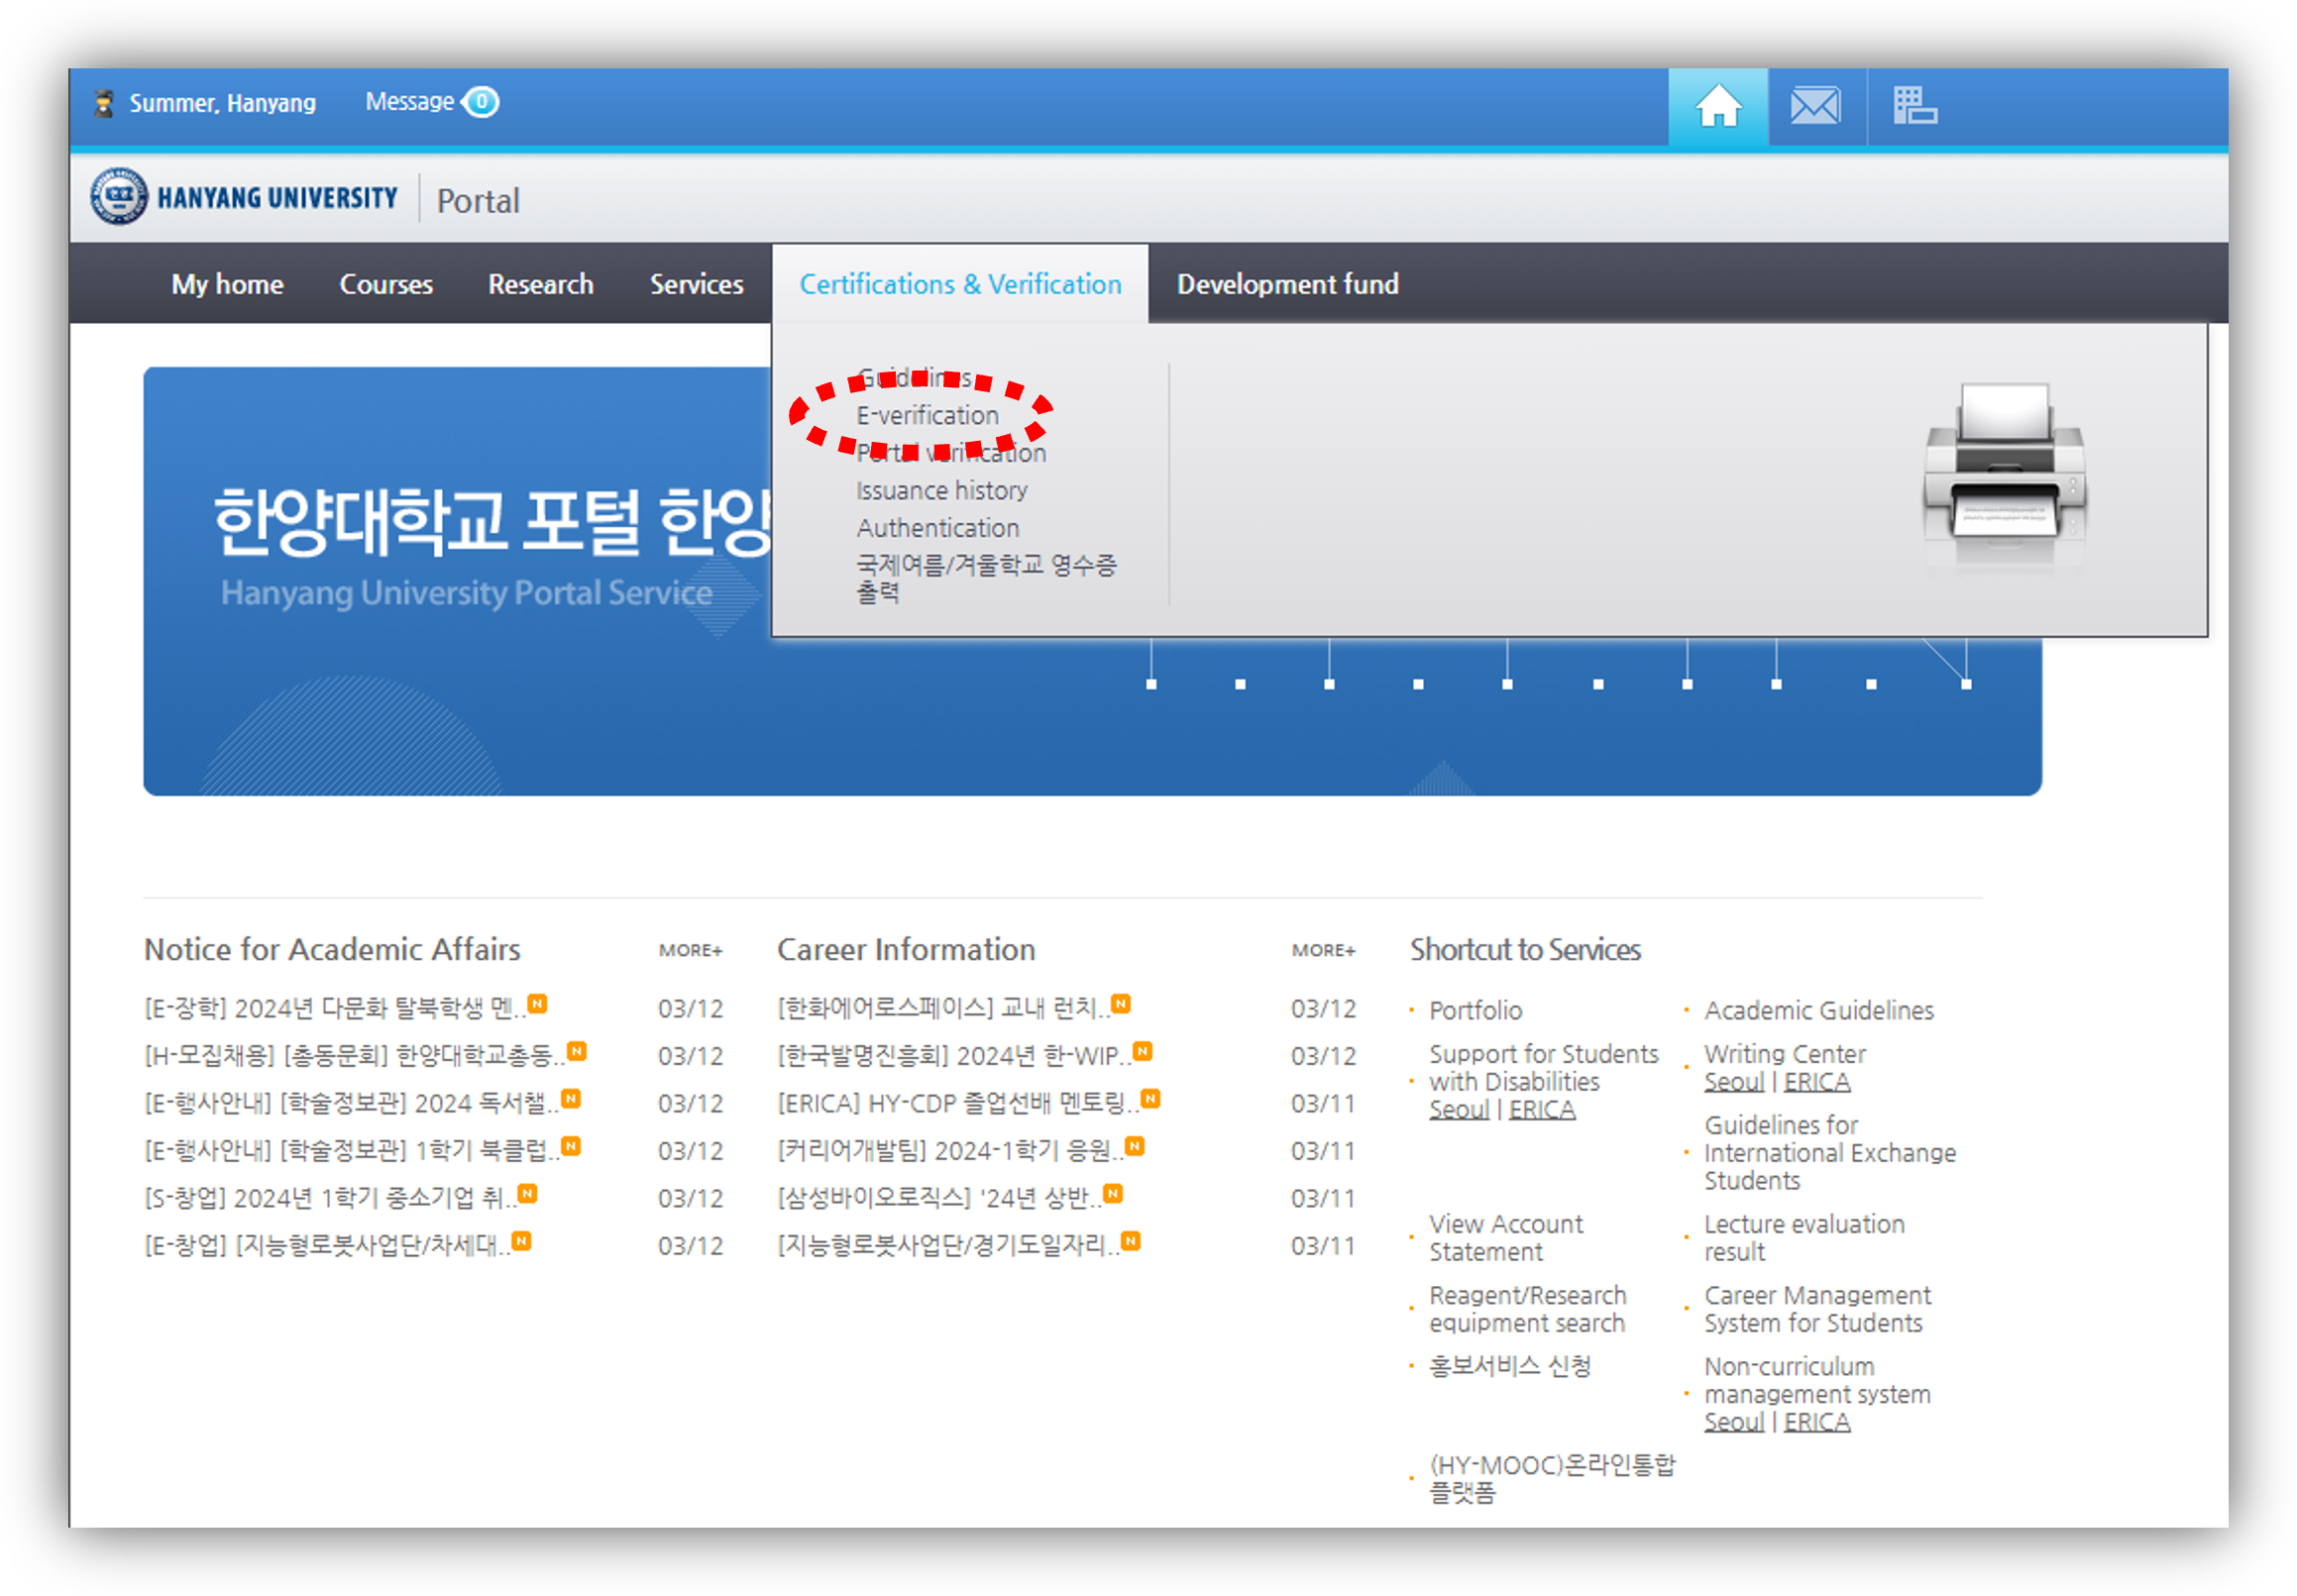Screen dimensions: 2297x1596
Task: Choose Authentication from the submenu
Action: (x=937, y=528)
